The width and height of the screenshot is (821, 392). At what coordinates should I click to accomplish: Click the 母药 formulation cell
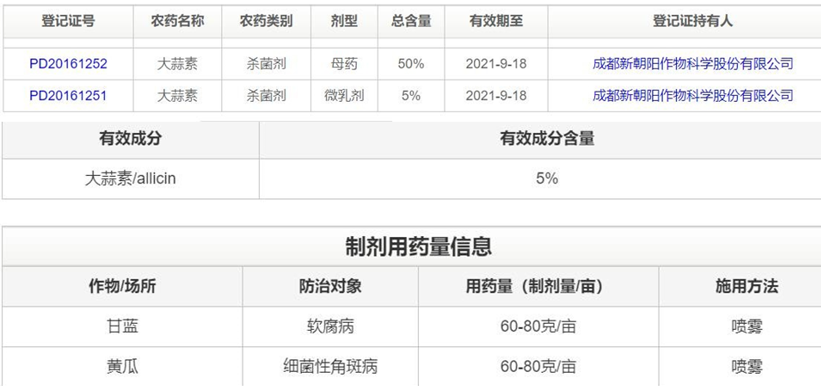[x=344, y=64]
